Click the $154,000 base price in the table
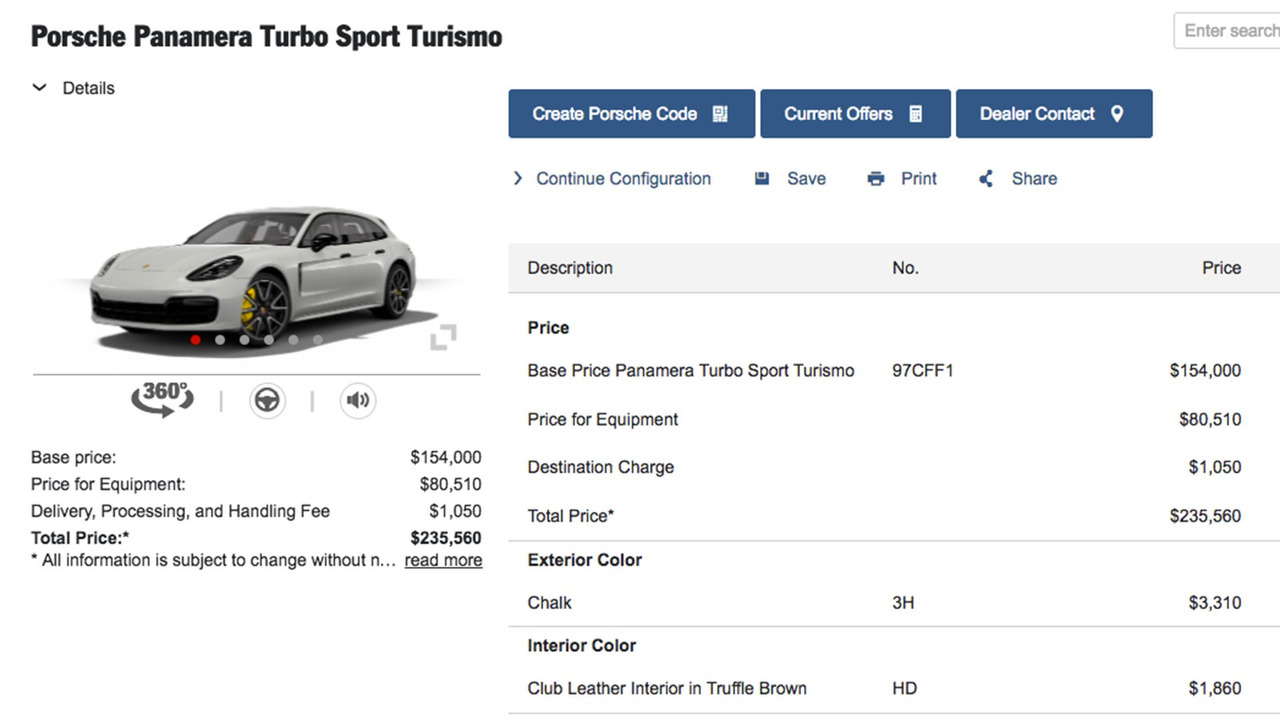This screenshot has height=720, width=1280. [1205, 371]
